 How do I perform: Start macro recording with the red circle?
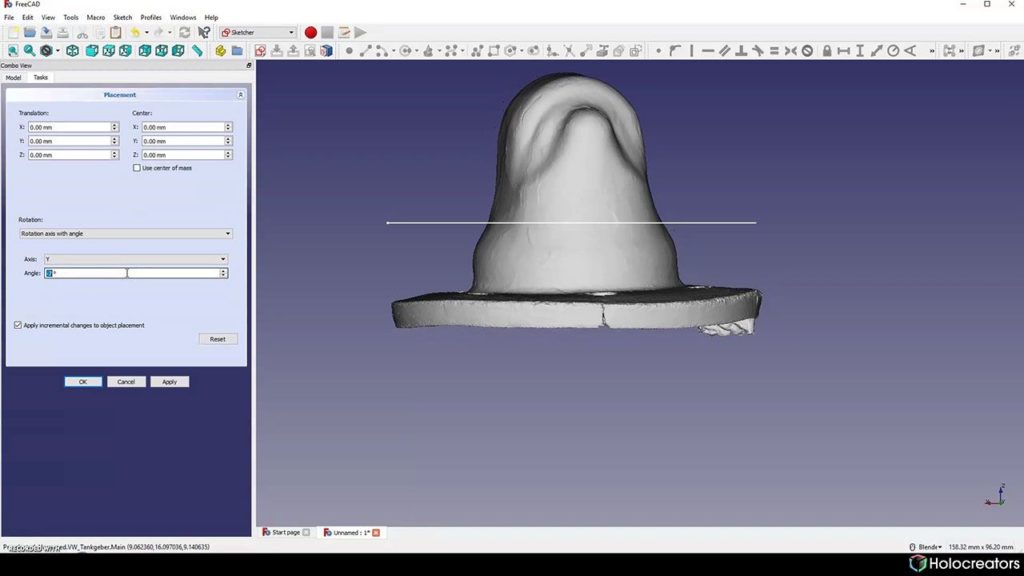(x=311, y=33)
